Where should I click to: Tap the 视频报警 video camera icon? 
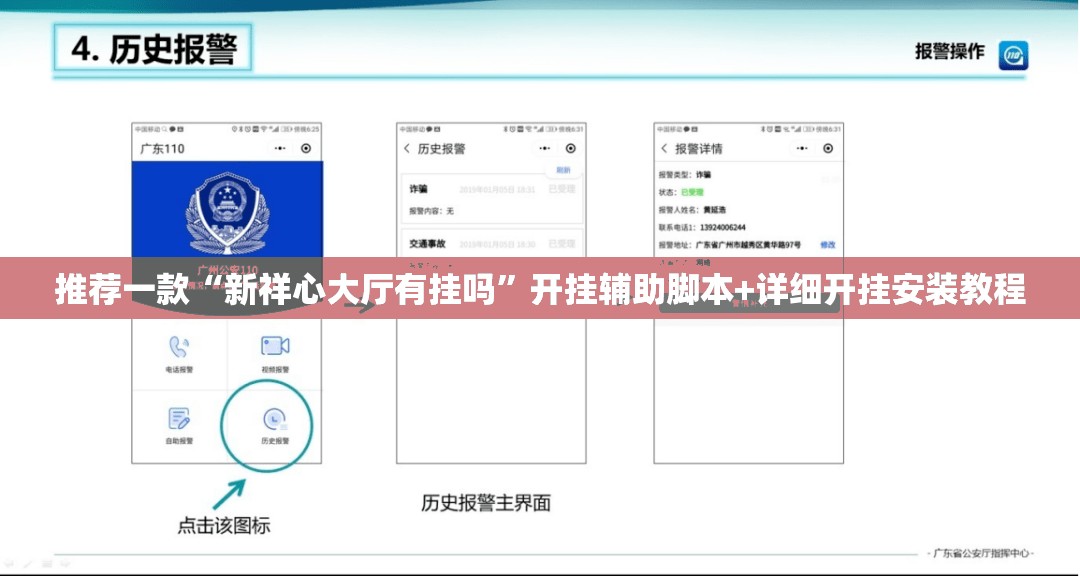click(275, 346)
